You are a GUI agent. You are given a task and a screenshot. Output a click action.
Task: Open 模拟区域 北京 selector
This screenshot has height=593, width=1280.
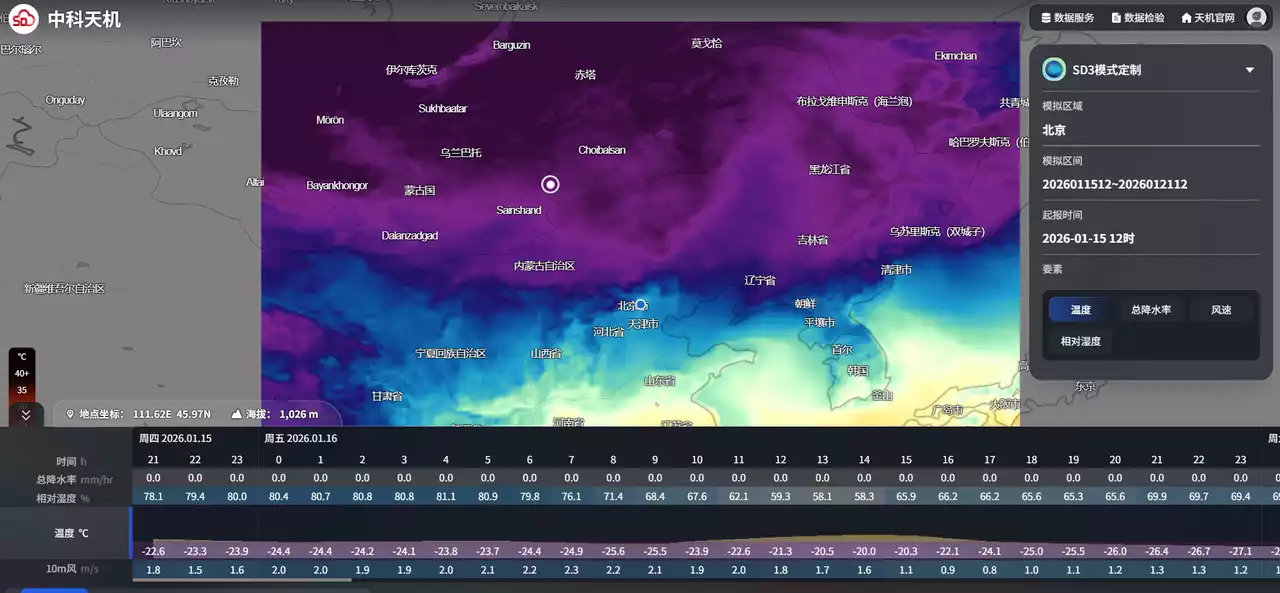(1054, 130)
